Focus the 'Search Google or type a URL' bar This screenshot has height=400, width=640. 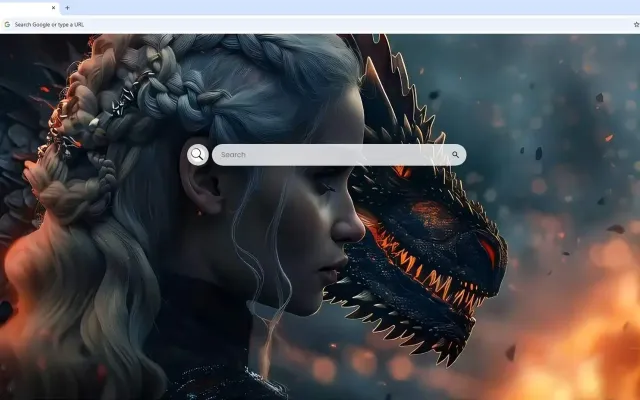[318, 24]
